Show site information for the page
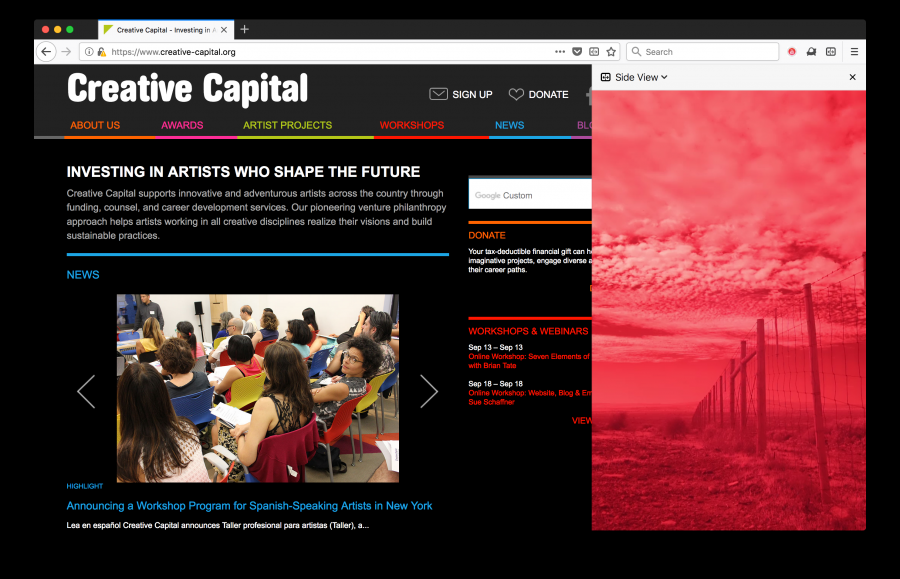The width and height of the screenshot is (900, 579). coord(89,52)
